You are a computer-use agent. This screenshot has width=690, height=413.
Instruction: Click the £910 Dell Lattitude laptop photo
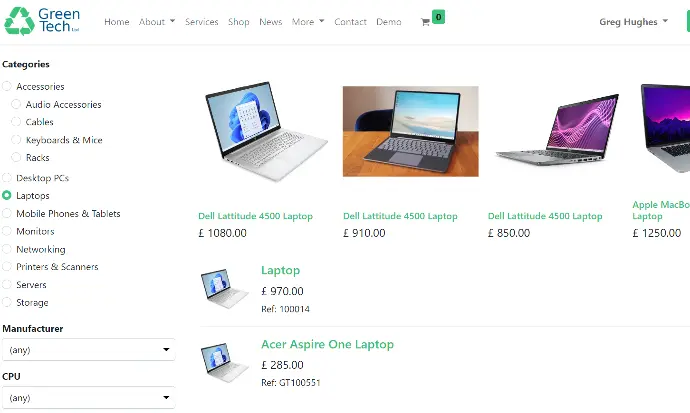tap(411, 132)
